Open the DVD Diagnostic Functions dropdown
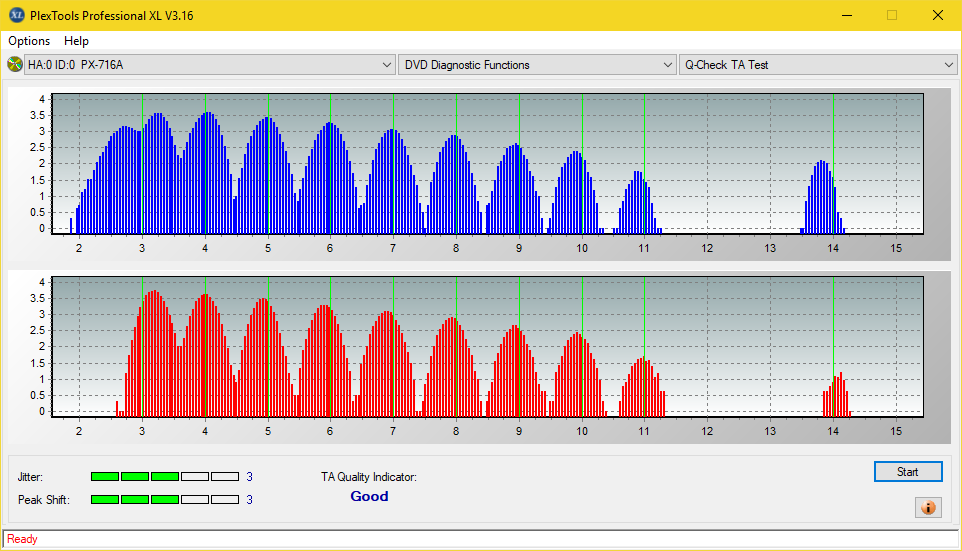This screenshot has width=962, height=551. tap(537, 64)
